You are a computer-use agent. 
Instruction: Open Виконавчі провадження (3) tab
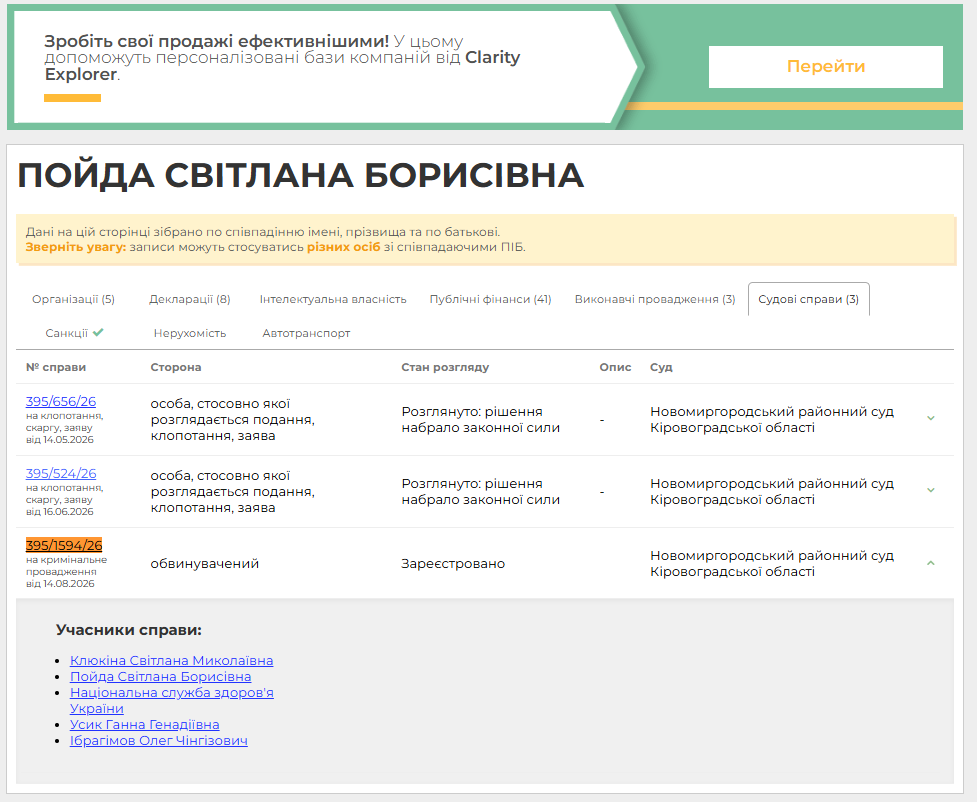655,299
